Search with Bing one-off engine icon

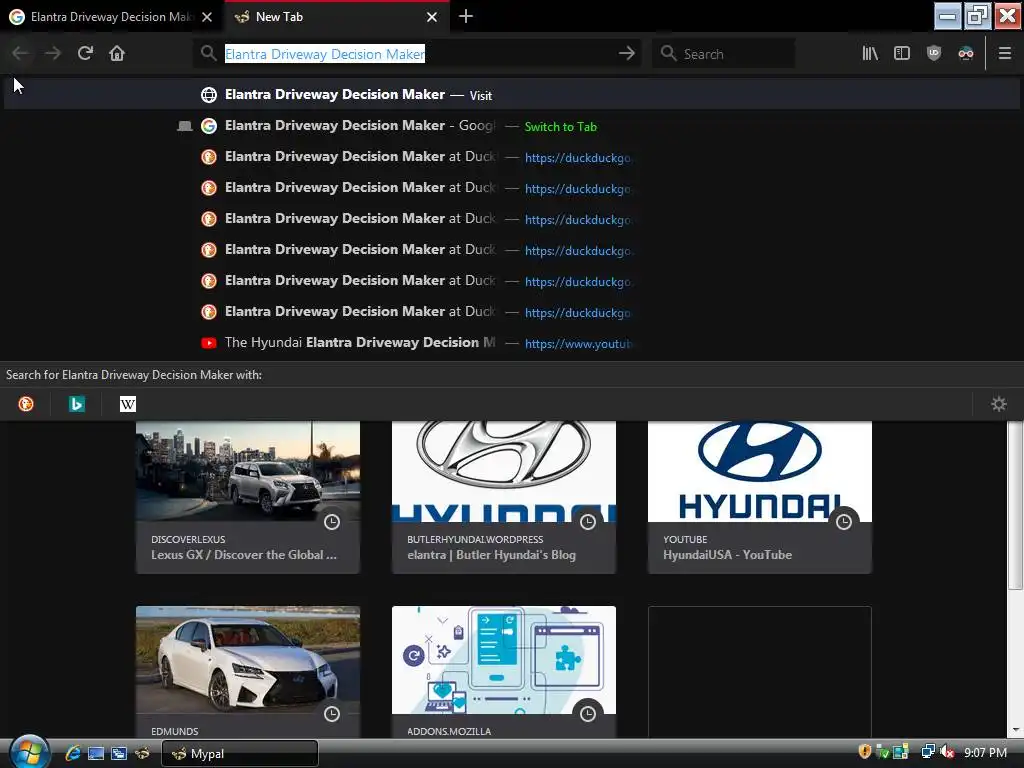point(76,404)
